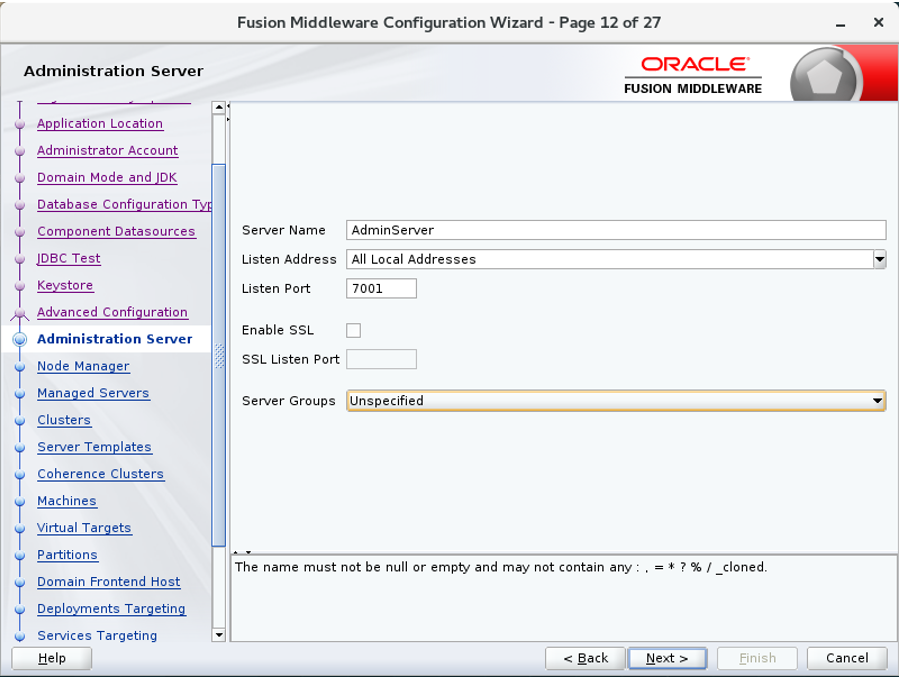
Task: Open Clusters step
Action: coord(63,420)
